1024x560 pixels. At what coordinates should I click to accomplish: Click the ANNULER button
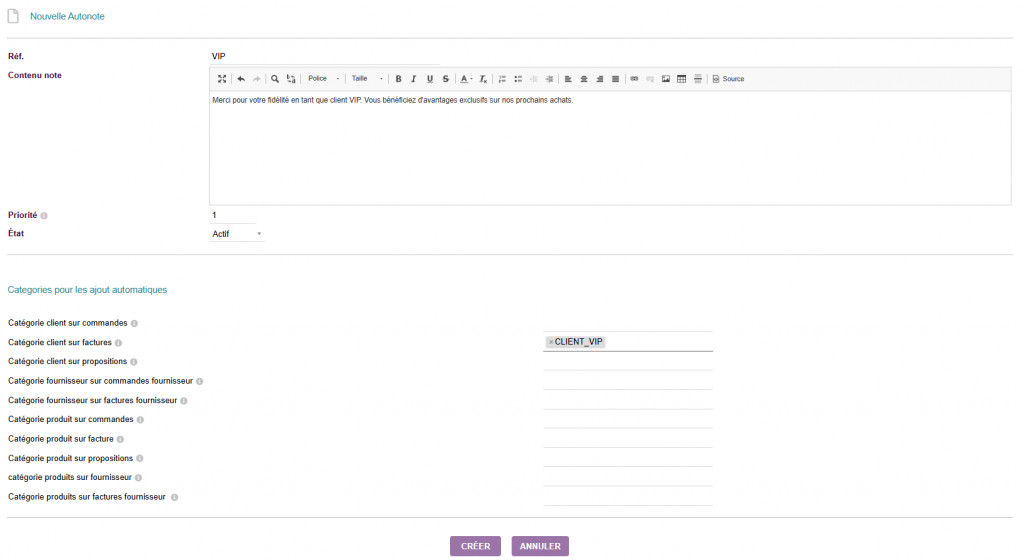tap(540, 546)
